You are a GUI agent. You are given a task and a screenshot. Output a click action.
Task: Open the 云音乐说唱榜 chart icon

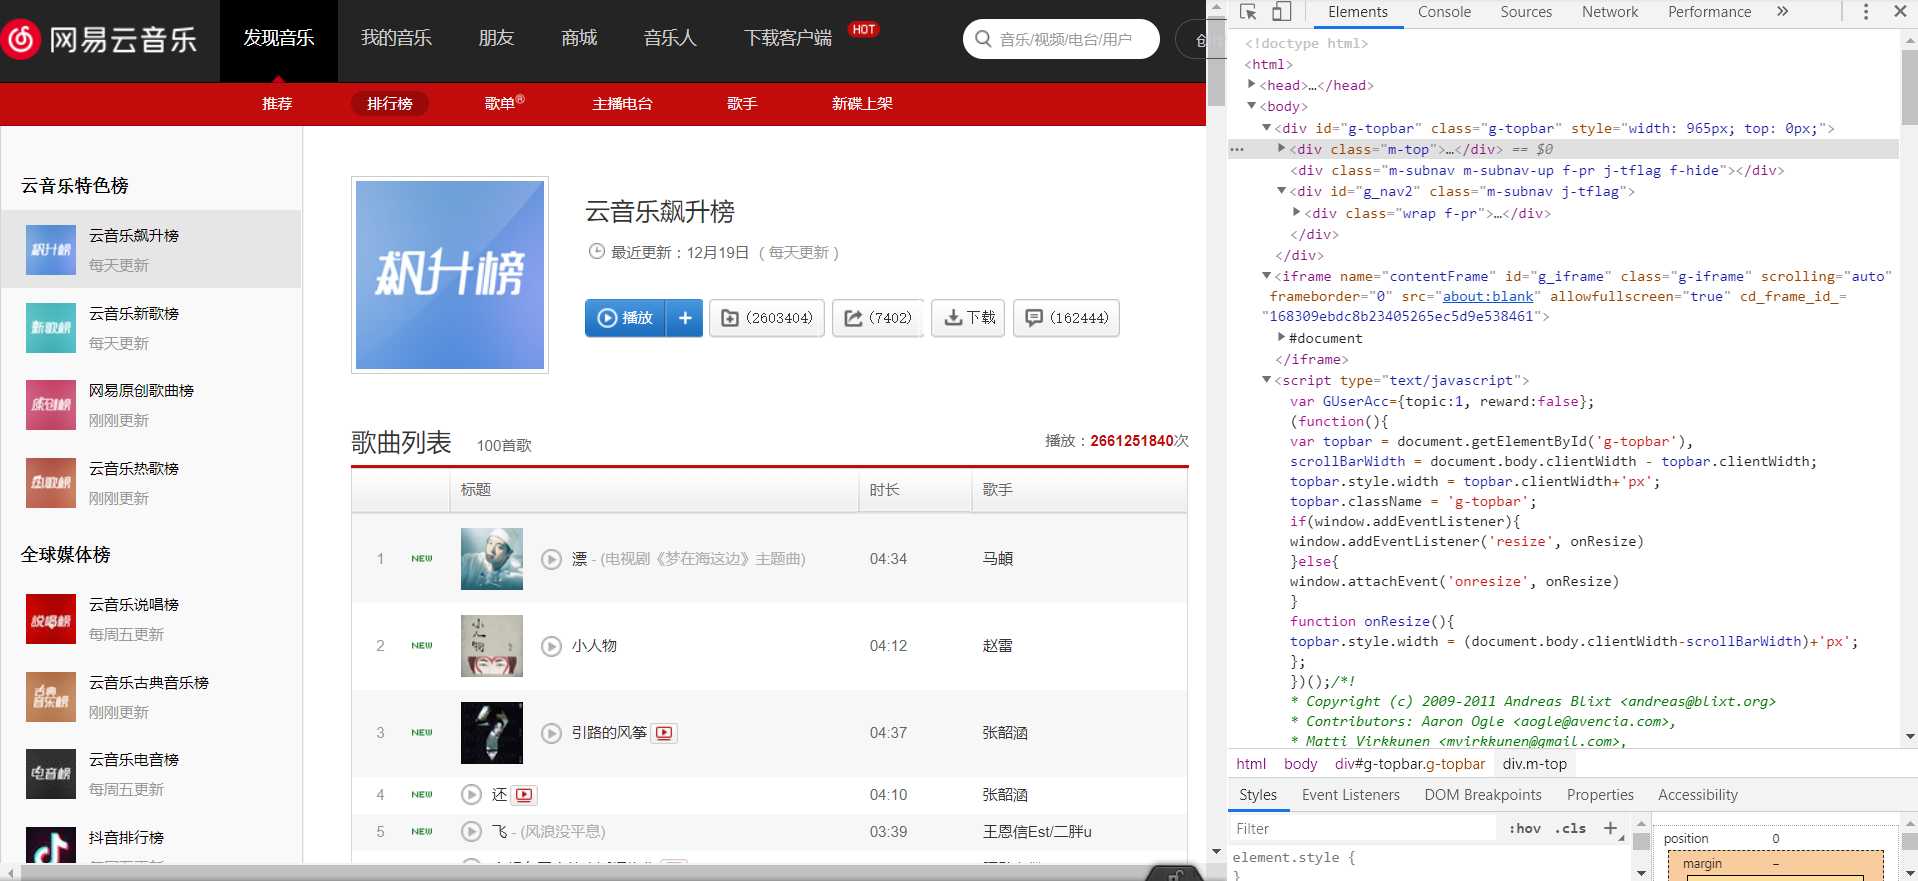51,619
